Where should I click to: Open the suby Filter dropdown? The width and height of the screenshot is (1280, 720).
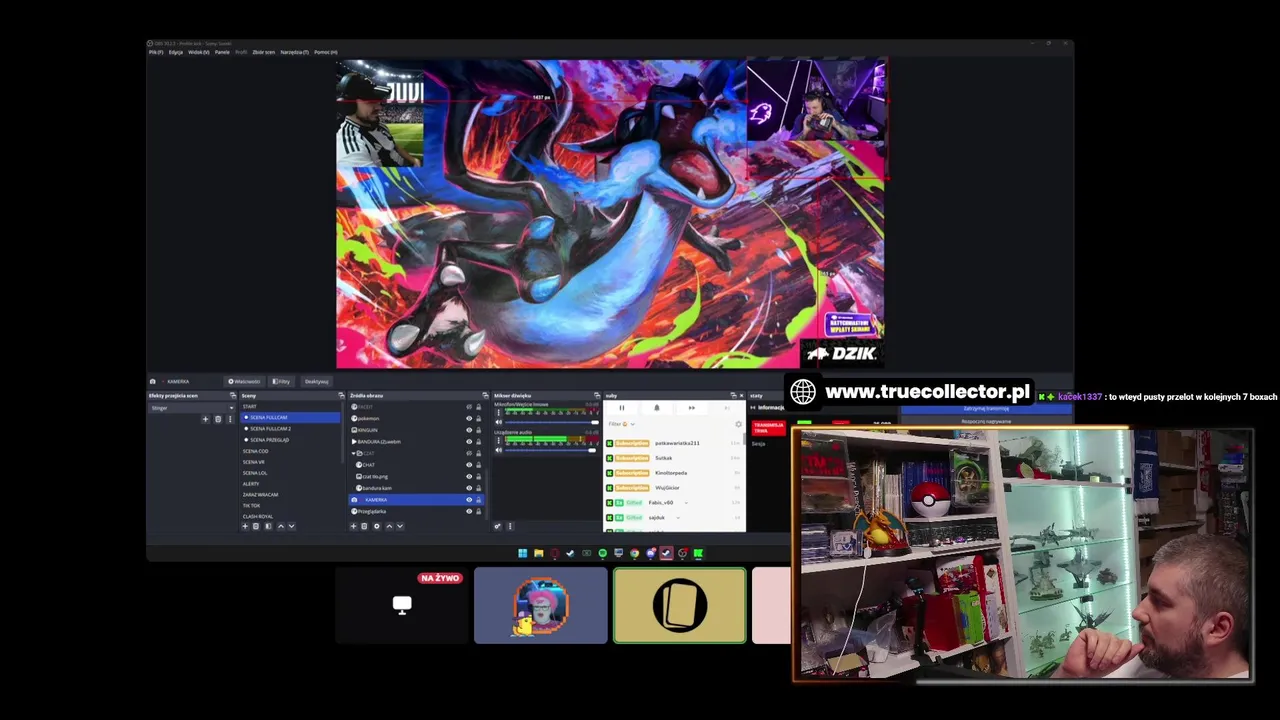621,424
